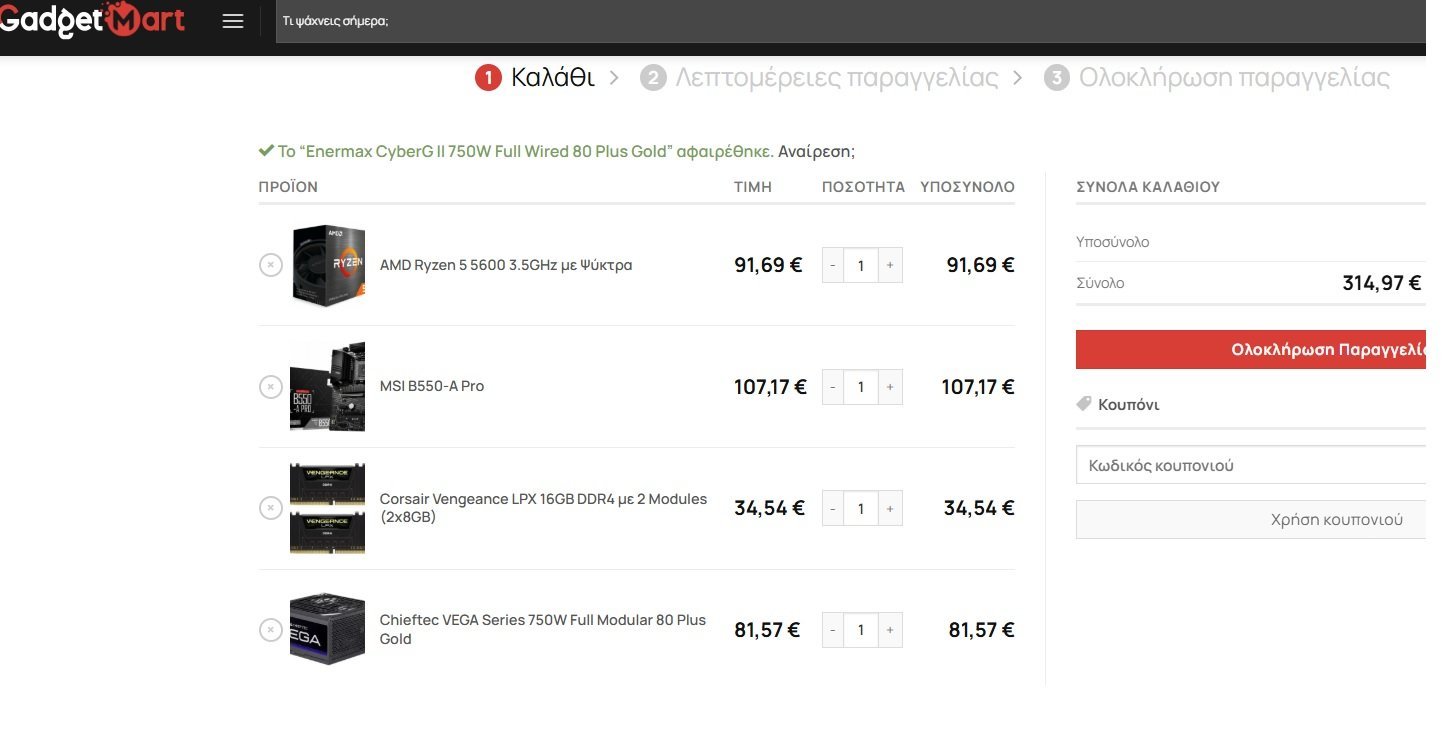Focus the 'Κωδικός κουπονιού' coupon field
This screenshot has width=1451, height=739.
1251,465
